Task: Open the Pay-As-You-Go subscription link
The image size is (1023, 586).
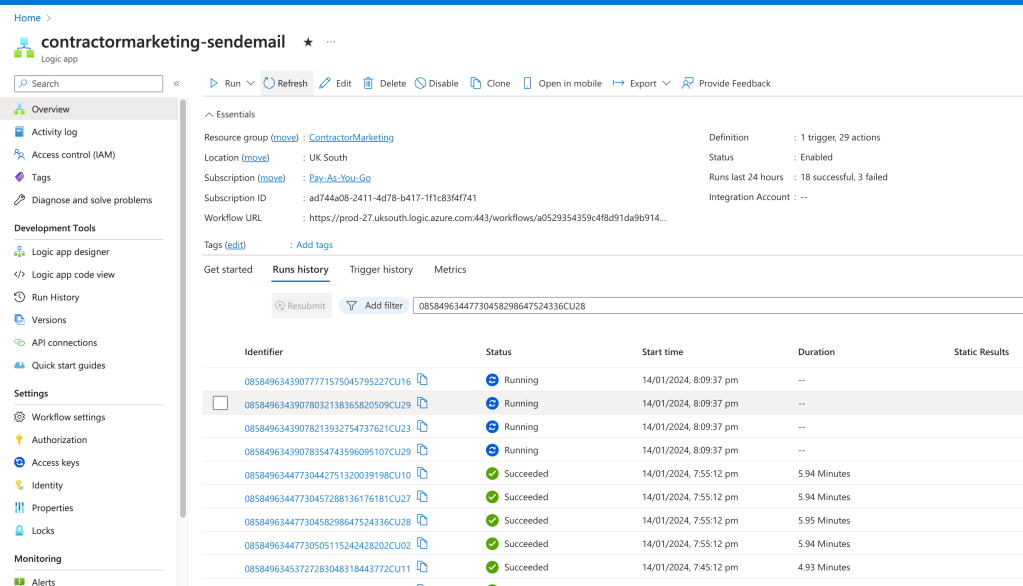Action: click(x=340, y=177)
